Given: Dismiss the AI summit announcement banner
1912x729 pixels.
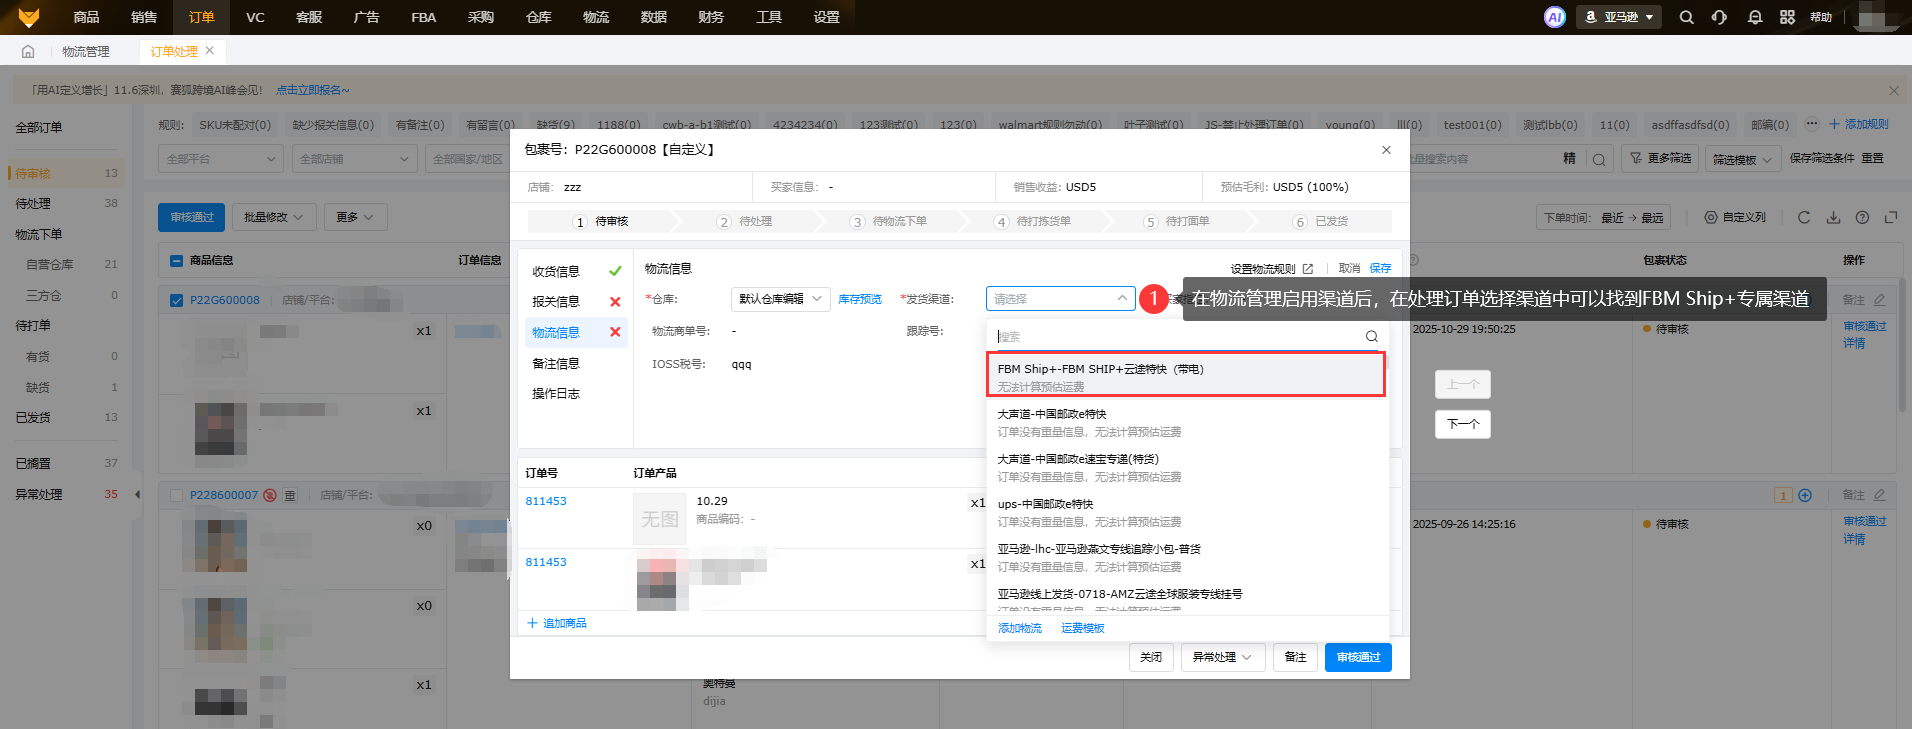Looking at the screenshot, I should (1893, 90).
